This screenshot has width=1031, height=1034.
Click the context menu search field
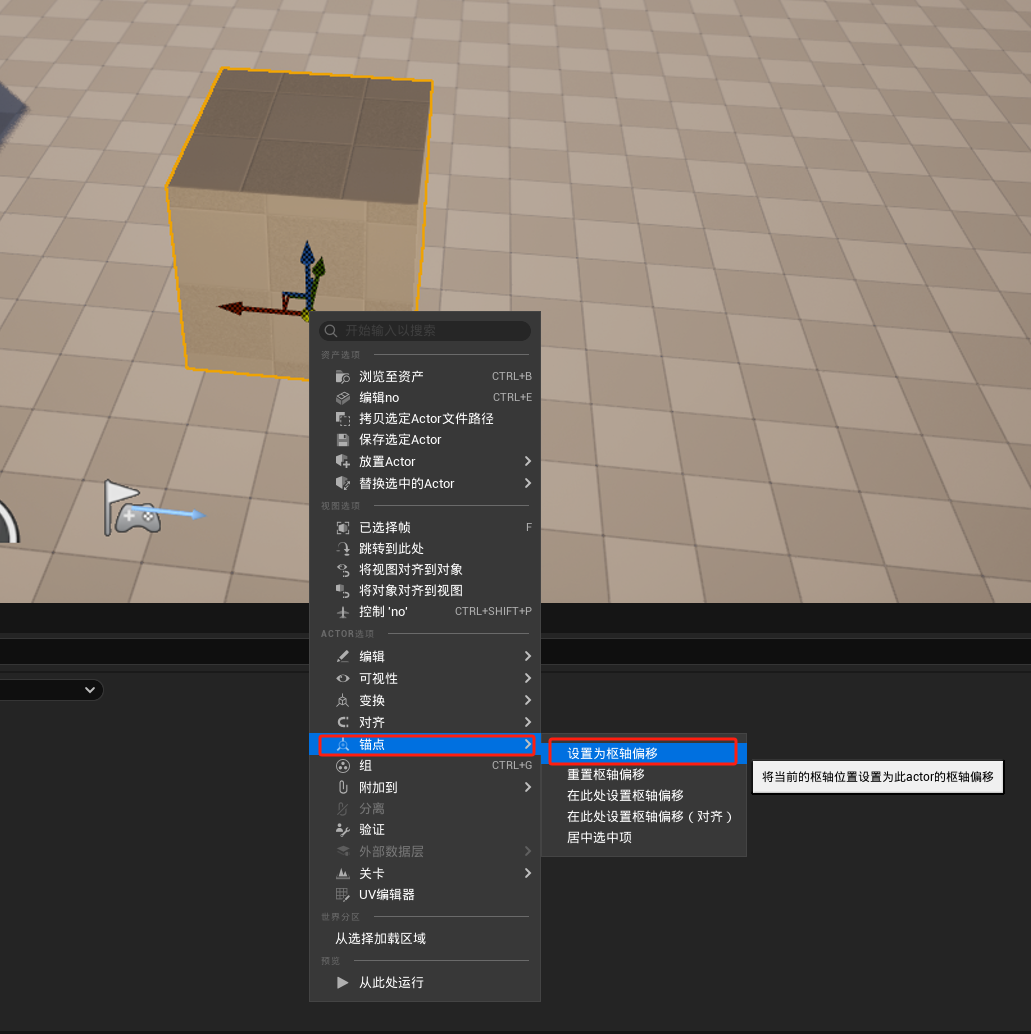click(430, 331)
